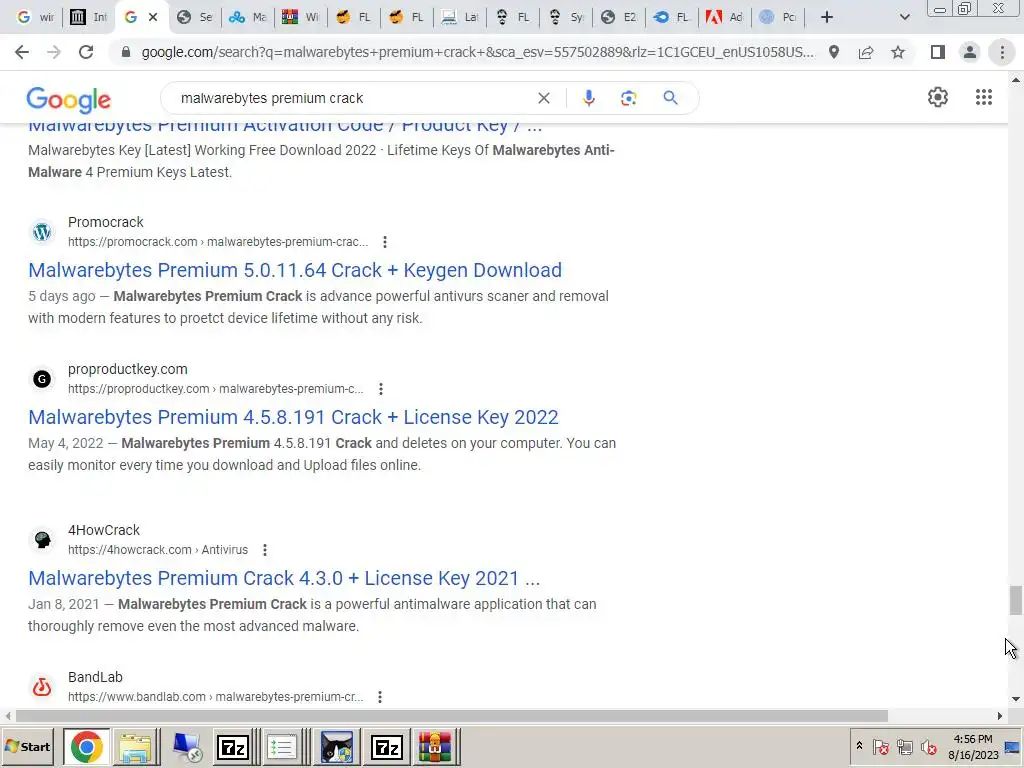Submit search with magnifier icon
Screen dimensions: 1024x768
tap(670, 98)
